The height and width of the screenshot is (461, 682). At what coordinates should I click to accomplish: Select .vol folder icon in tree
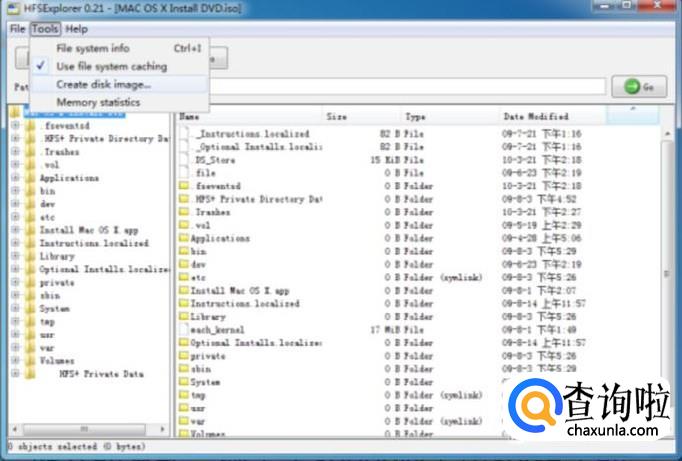tap(30, 164)
